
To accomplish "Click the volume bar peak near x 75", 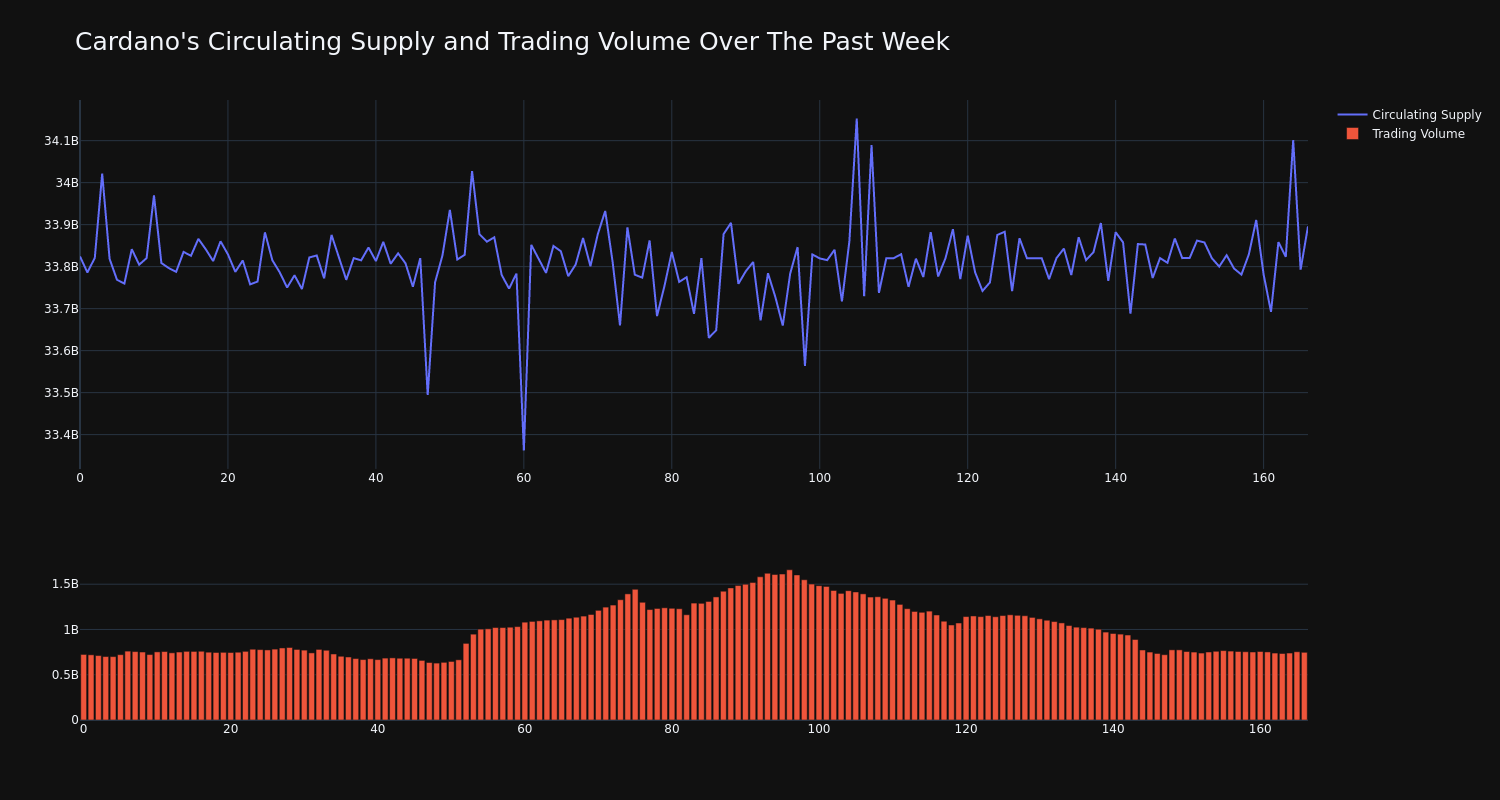I will pos(635,655).
